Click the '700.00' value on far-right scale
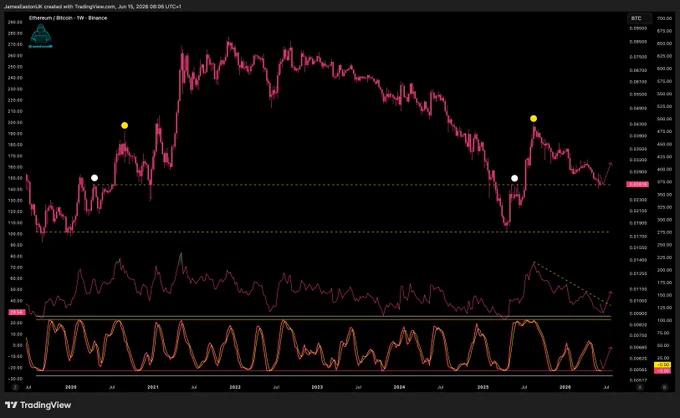 [x=664, y=19]
